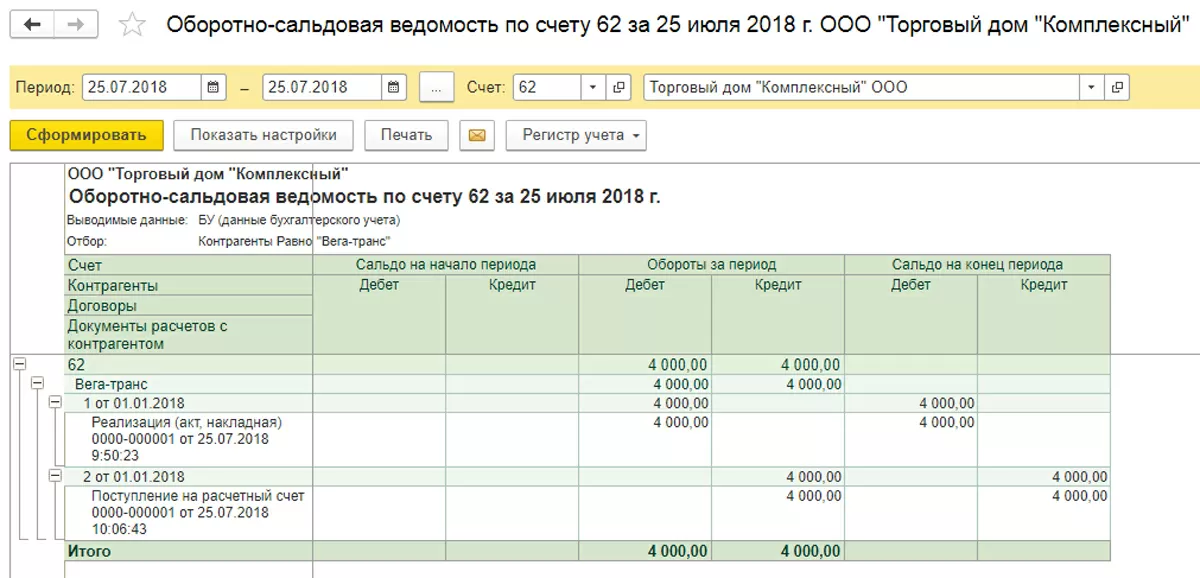Screen dimensions: 1200x578
Task: Click the Счет header cell in table
Action: click(x=188, y=265)
